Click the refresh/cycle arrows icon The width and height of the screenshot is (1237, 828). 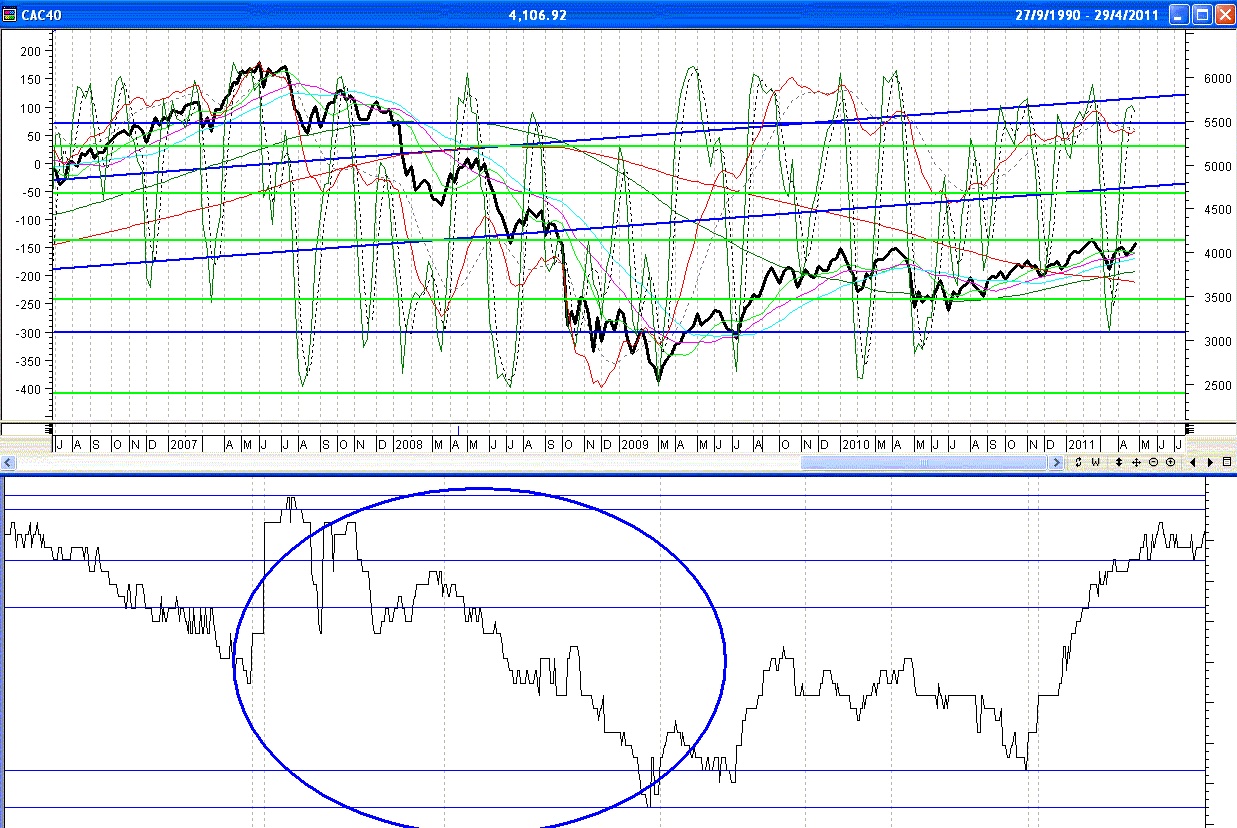point(1078,462)
